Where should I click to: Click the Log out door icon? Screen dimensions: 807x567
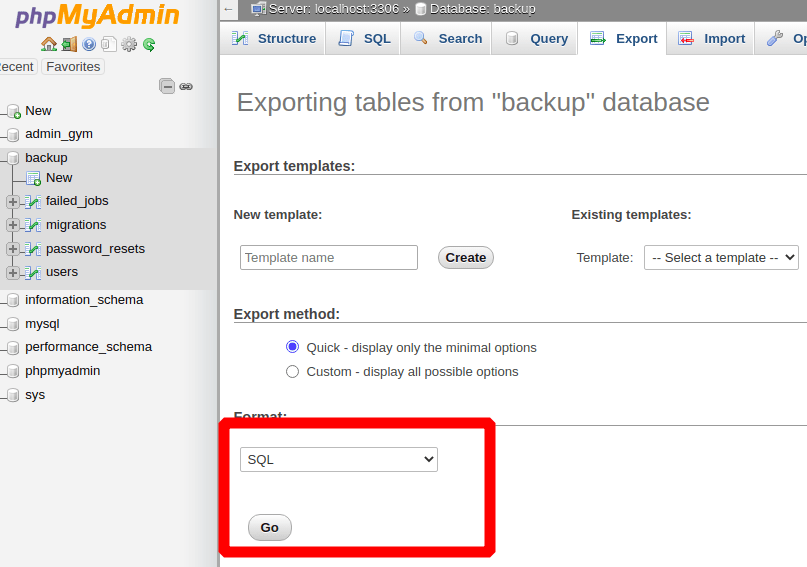click(x=69, y=44)
